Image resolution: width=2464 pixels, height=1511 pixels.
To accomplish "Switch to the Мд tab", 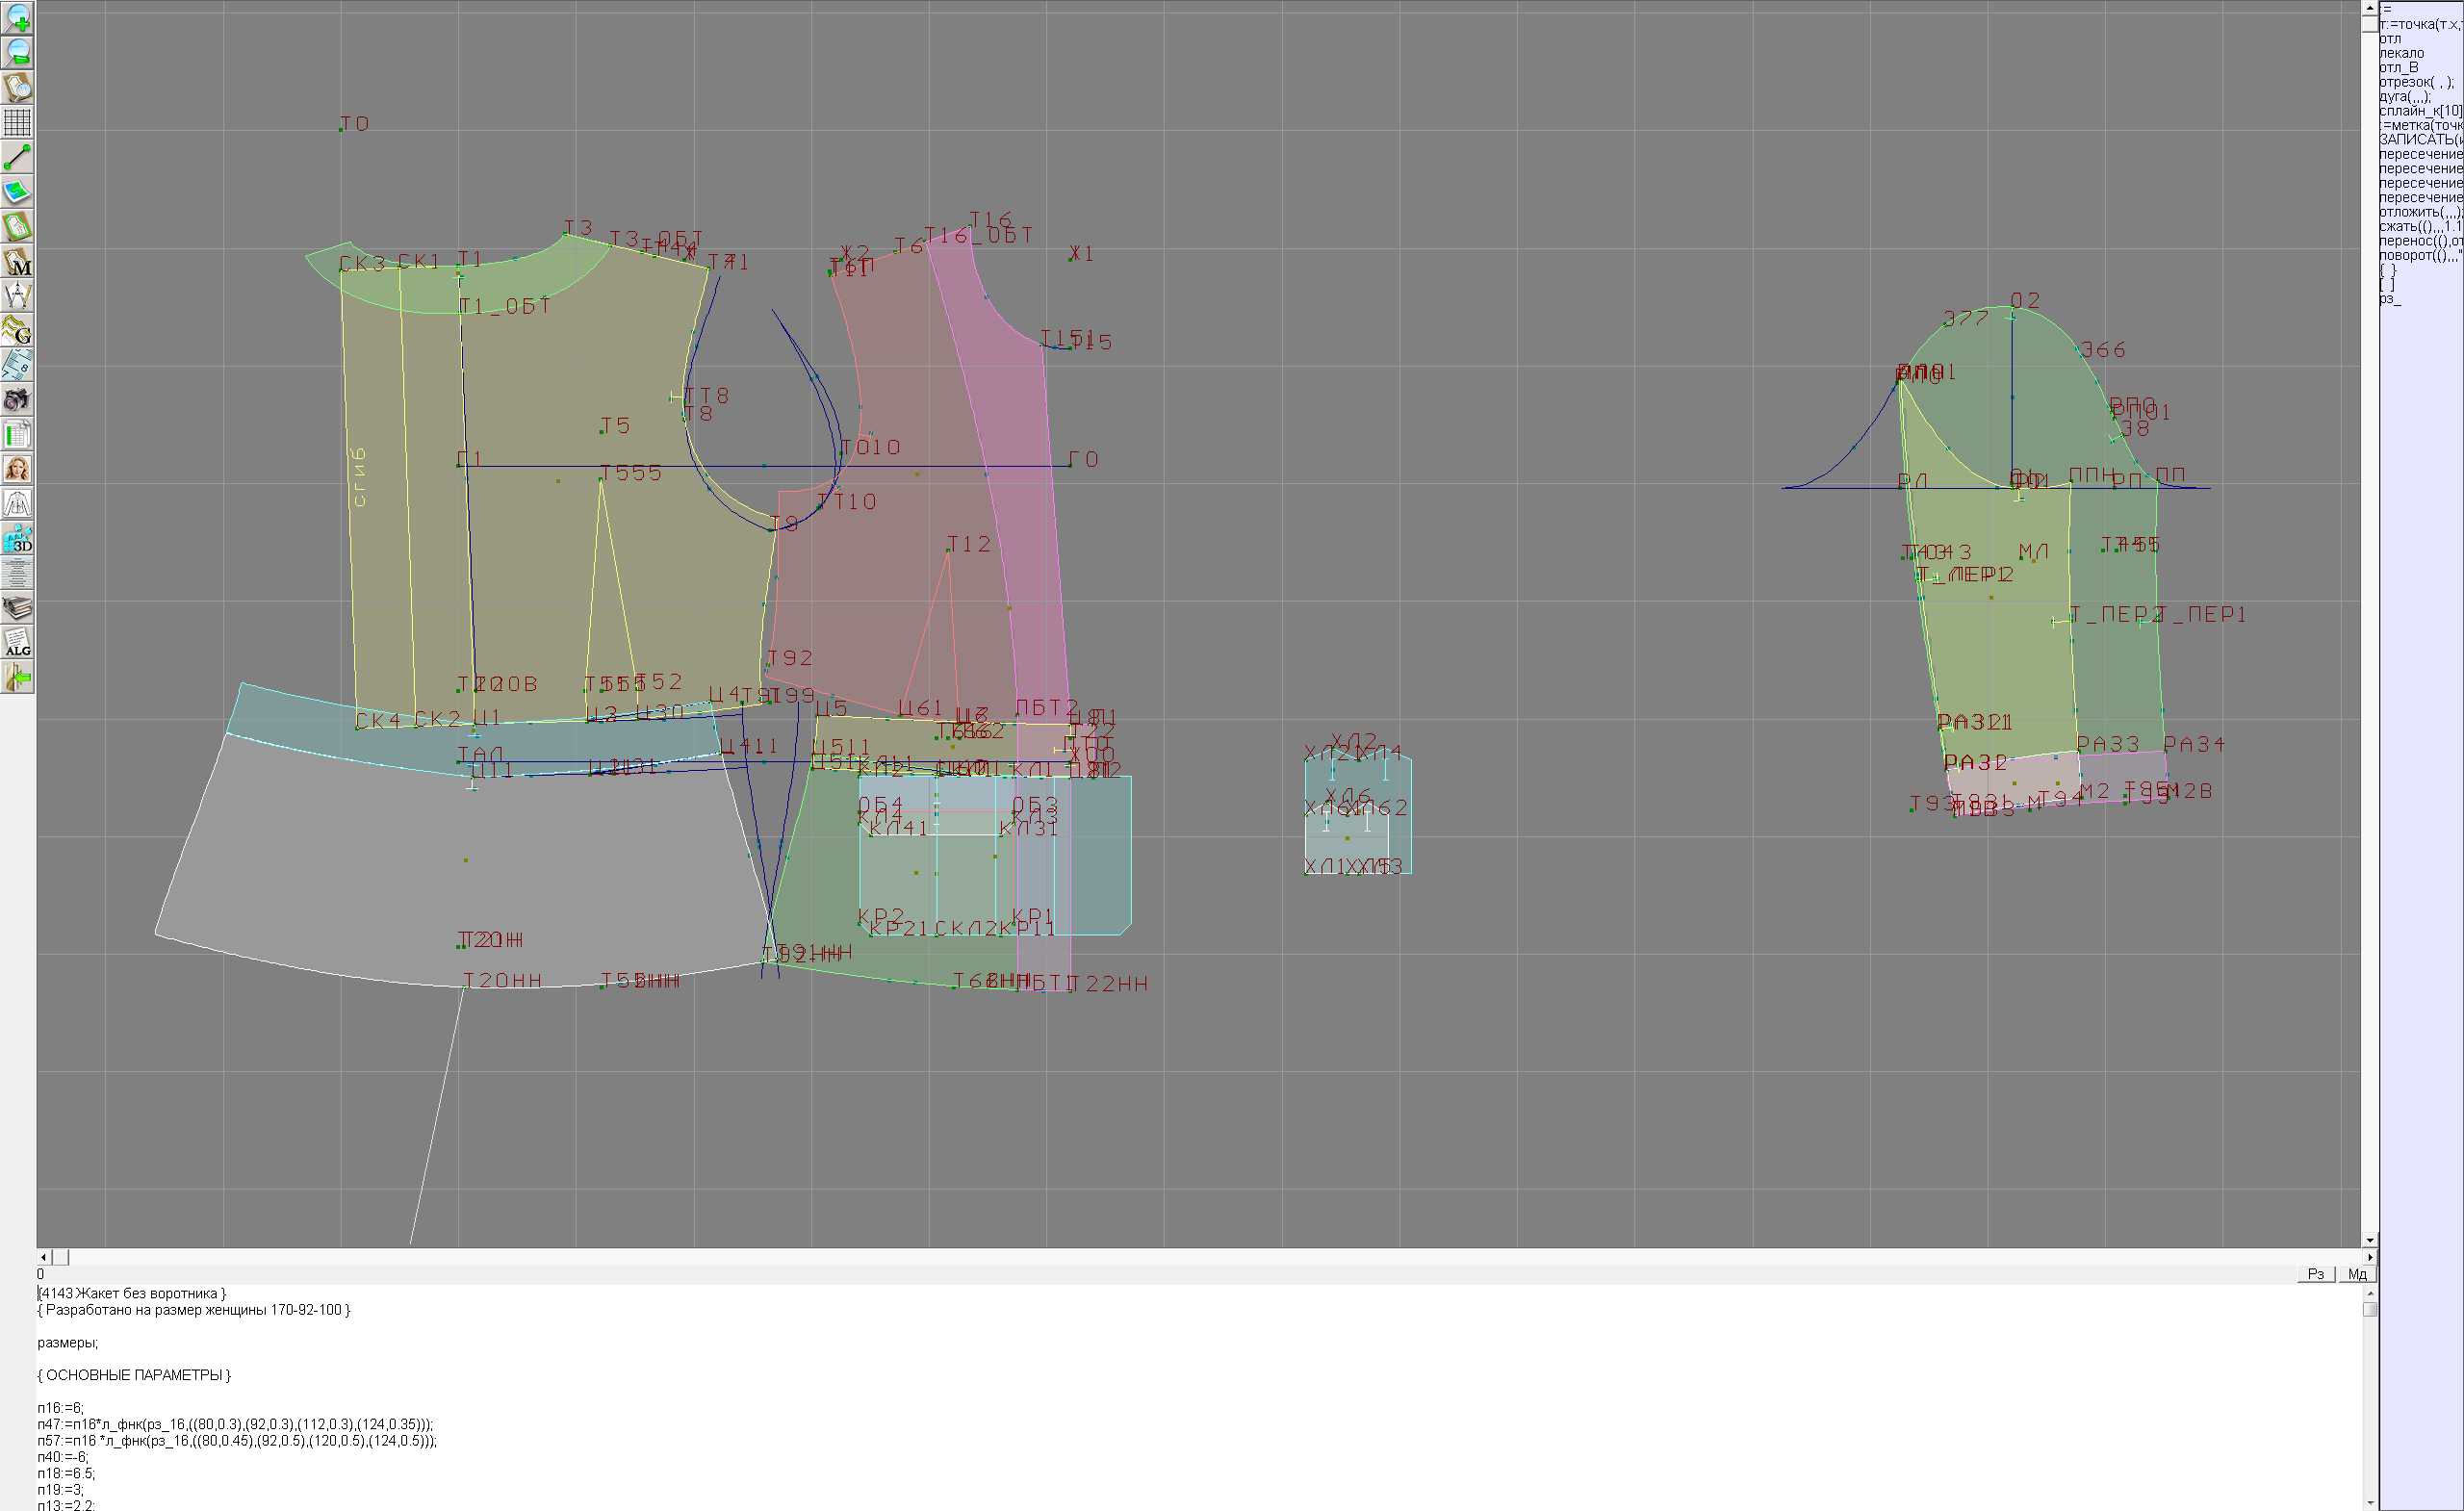I will pos(2357,1274).
